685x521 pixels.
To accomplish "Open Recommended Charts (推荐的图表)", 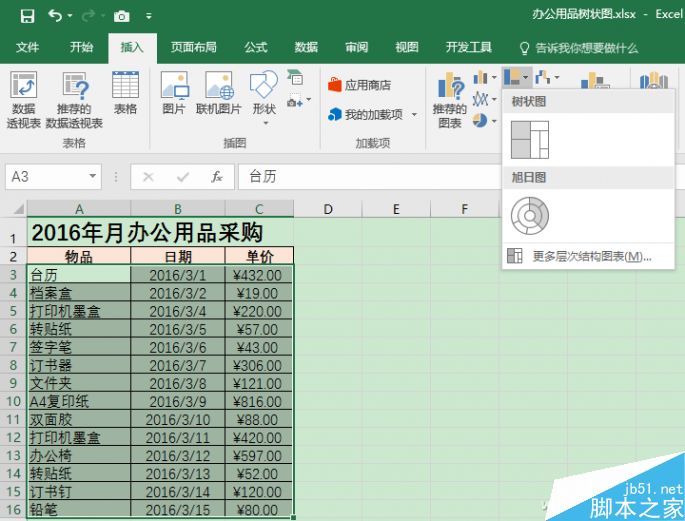I will pyautogui.click(x=449, y=100).
